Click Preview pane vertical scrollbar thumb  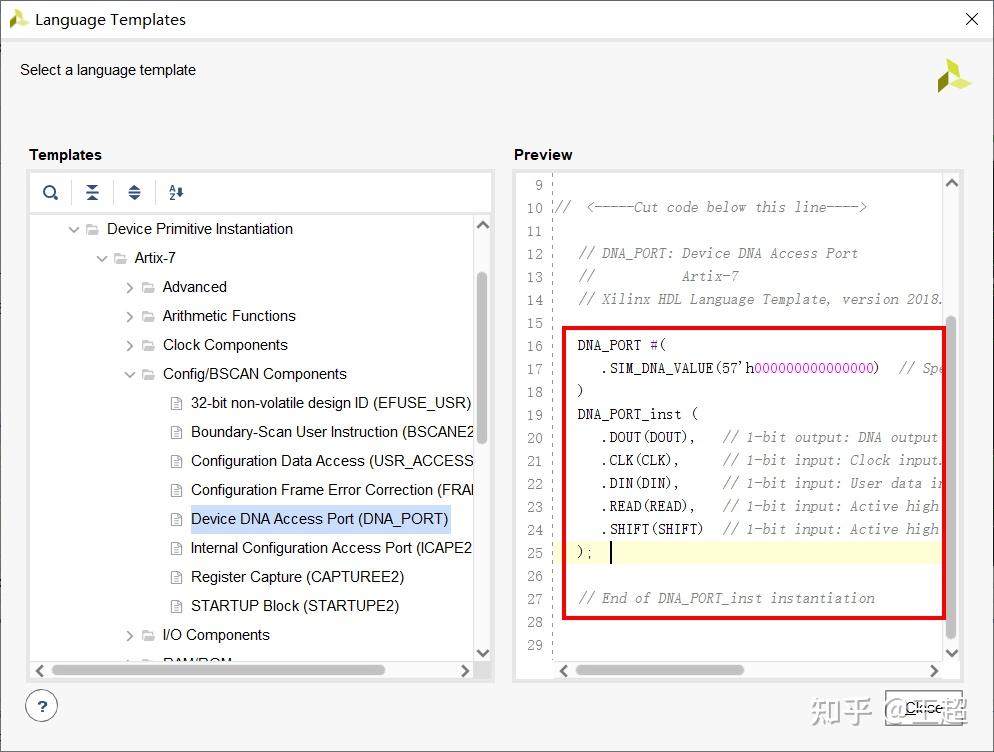(951, 477)
